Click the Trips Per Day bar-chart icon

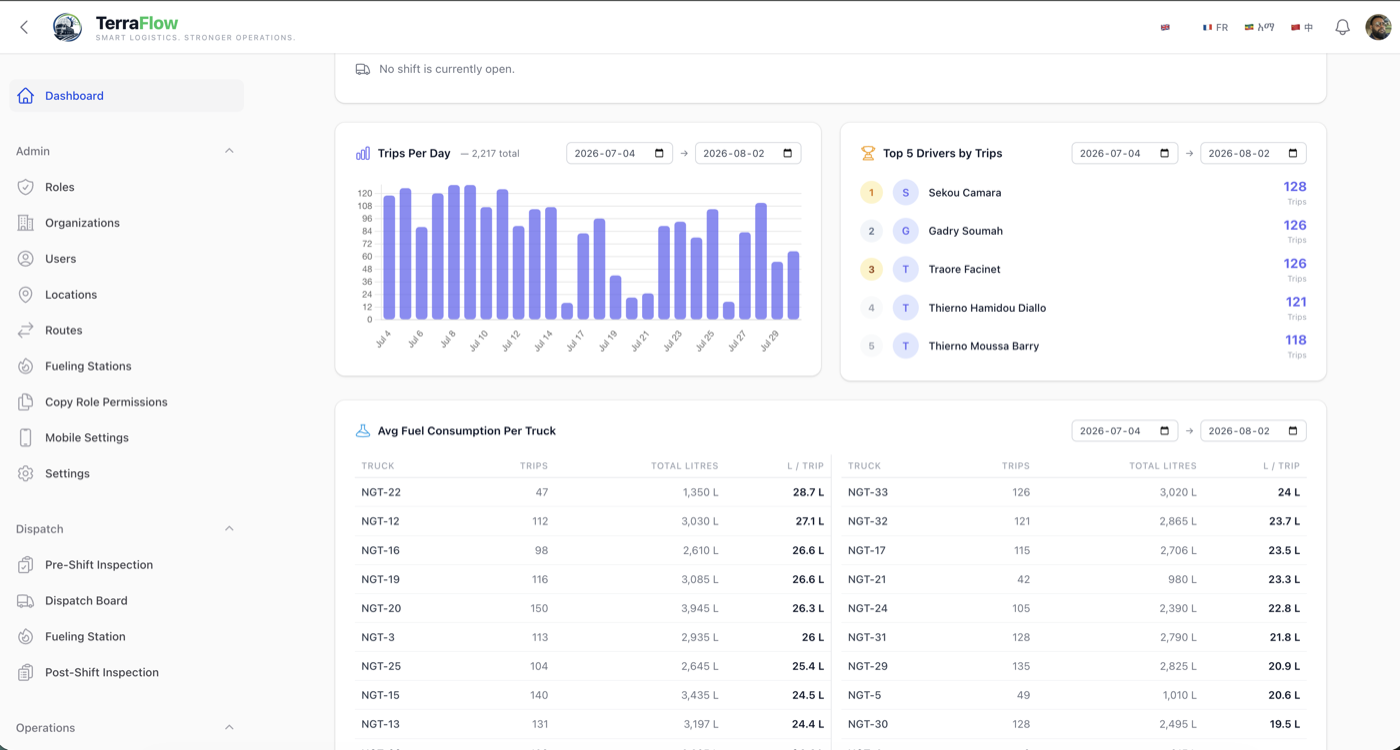point(363,153)
